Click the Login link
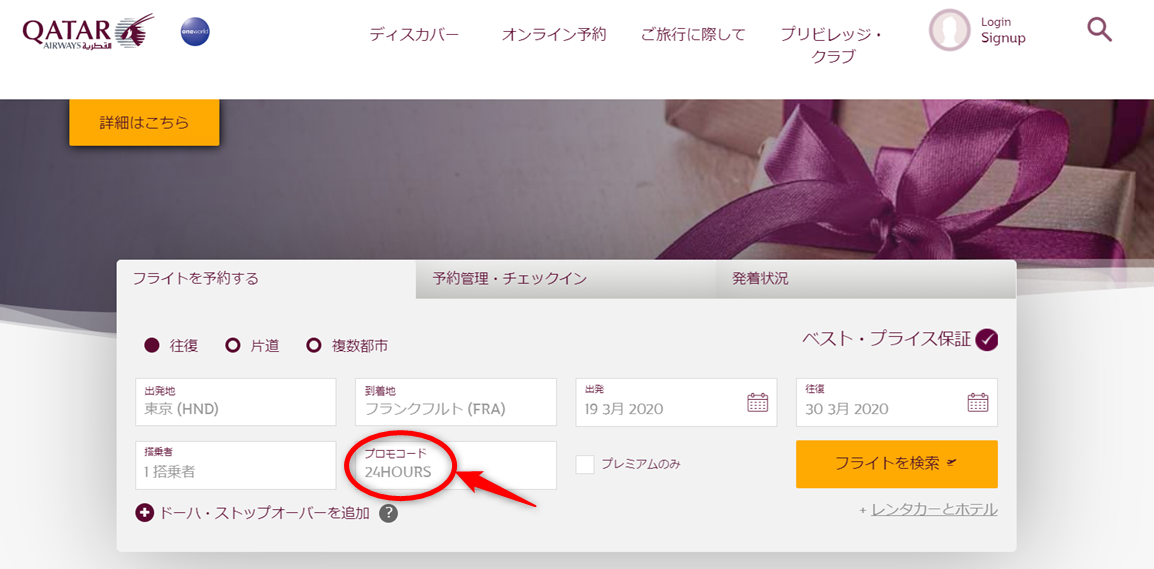This screenshot has width=1154, height=569. tap(996, 22)
